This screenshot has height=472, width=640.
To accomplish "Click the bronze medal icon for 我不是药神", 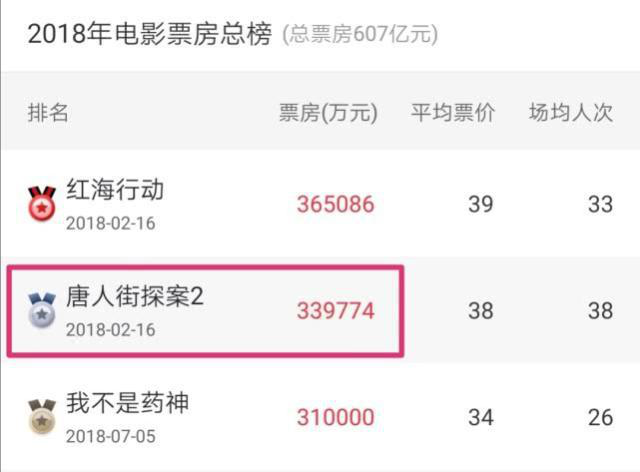I will (x=42, y=416).
